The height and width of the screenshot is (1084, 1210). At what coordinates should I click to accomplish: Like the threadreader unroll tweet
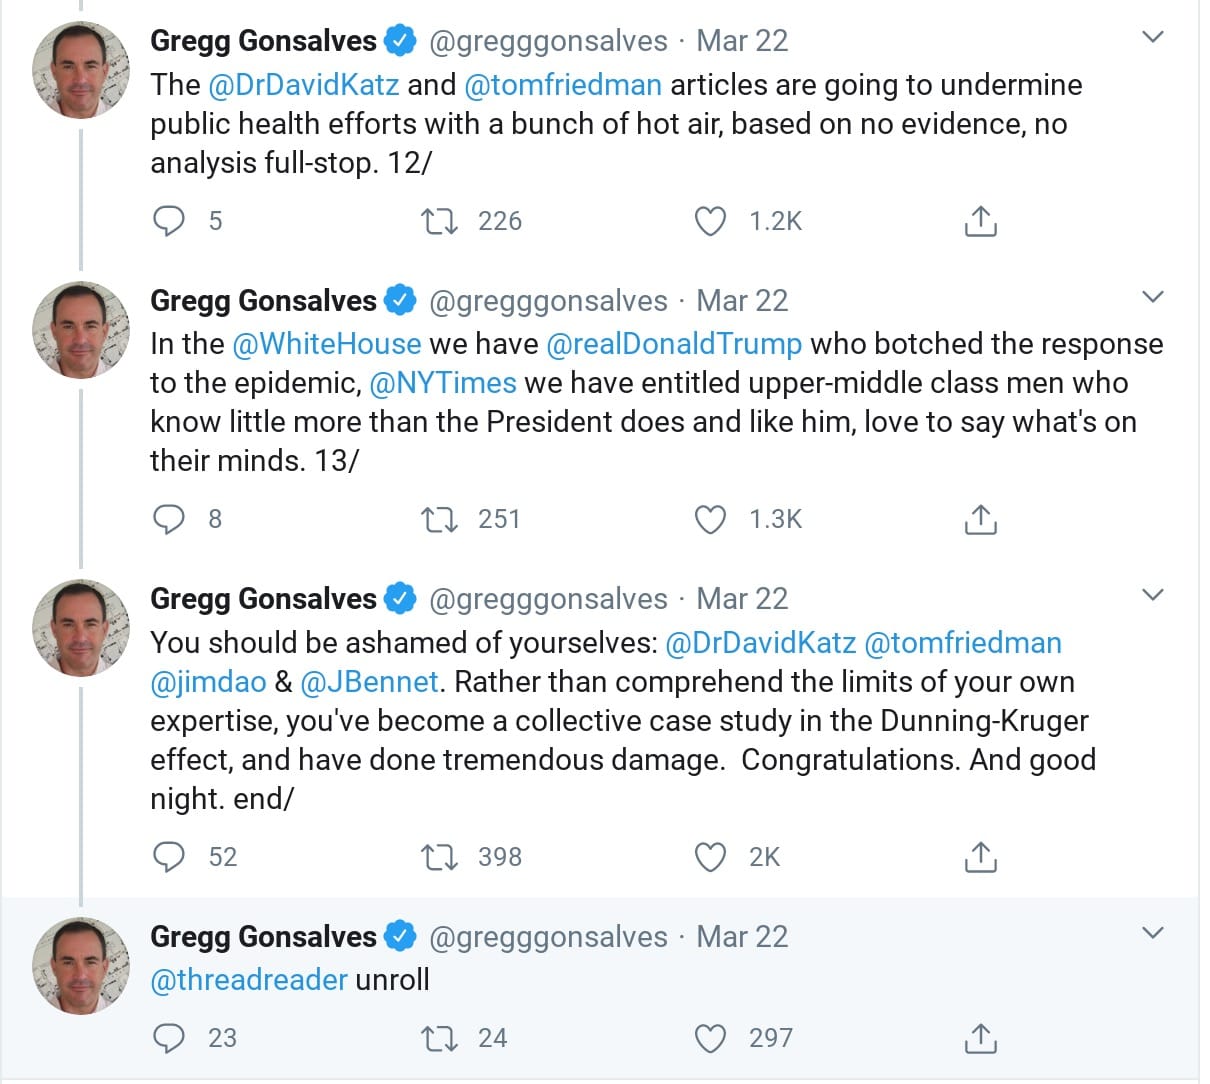[x=710, y=1039]
